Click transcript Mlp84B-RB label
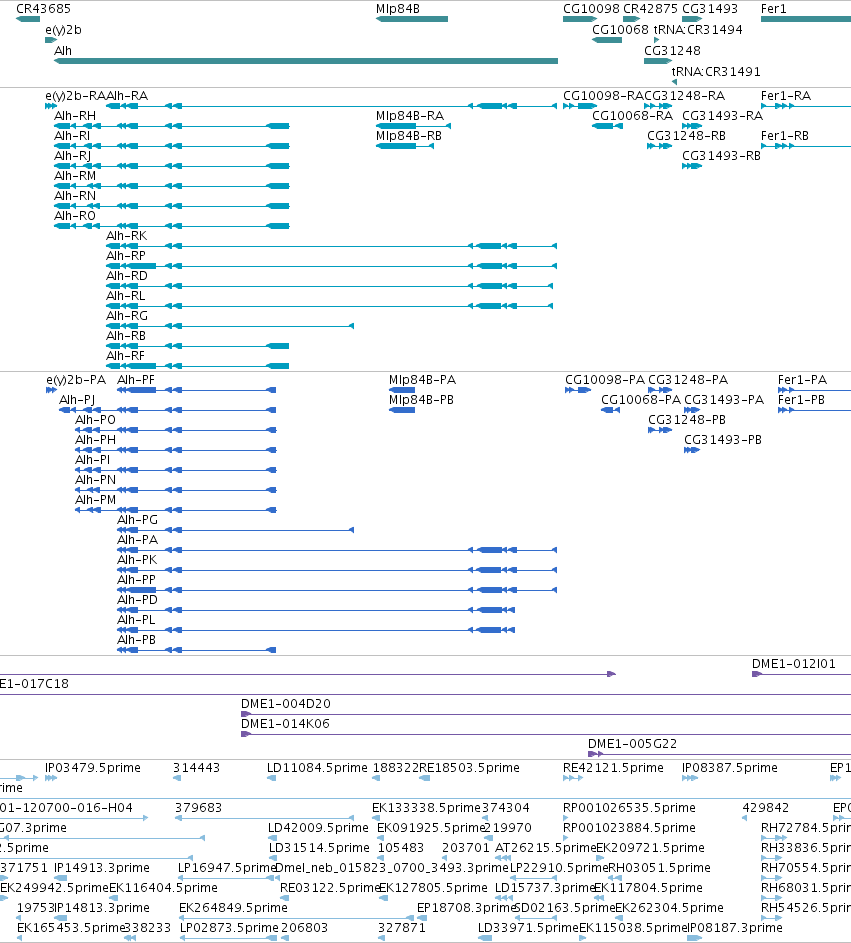 click(x=409, y=136)
